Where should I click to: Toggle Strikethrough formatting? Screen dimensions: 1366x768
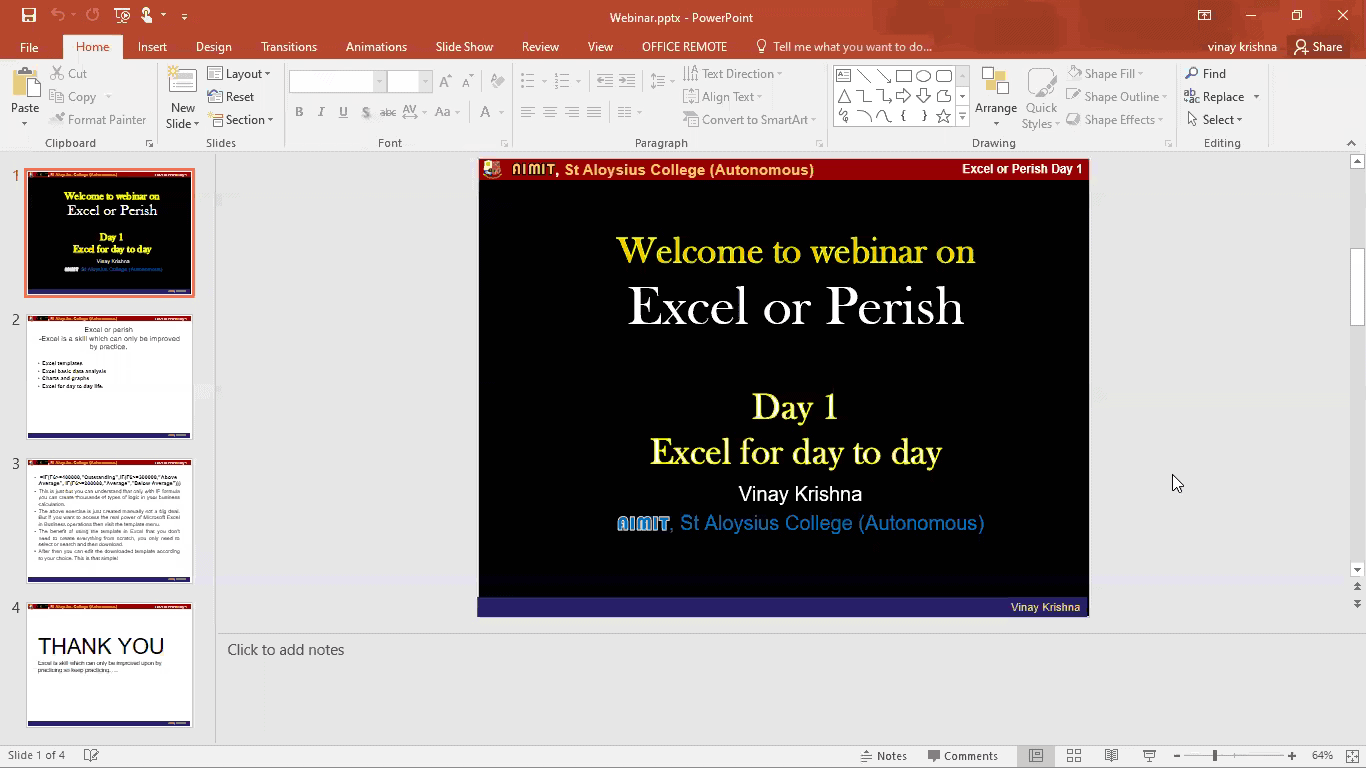point(388,112)
